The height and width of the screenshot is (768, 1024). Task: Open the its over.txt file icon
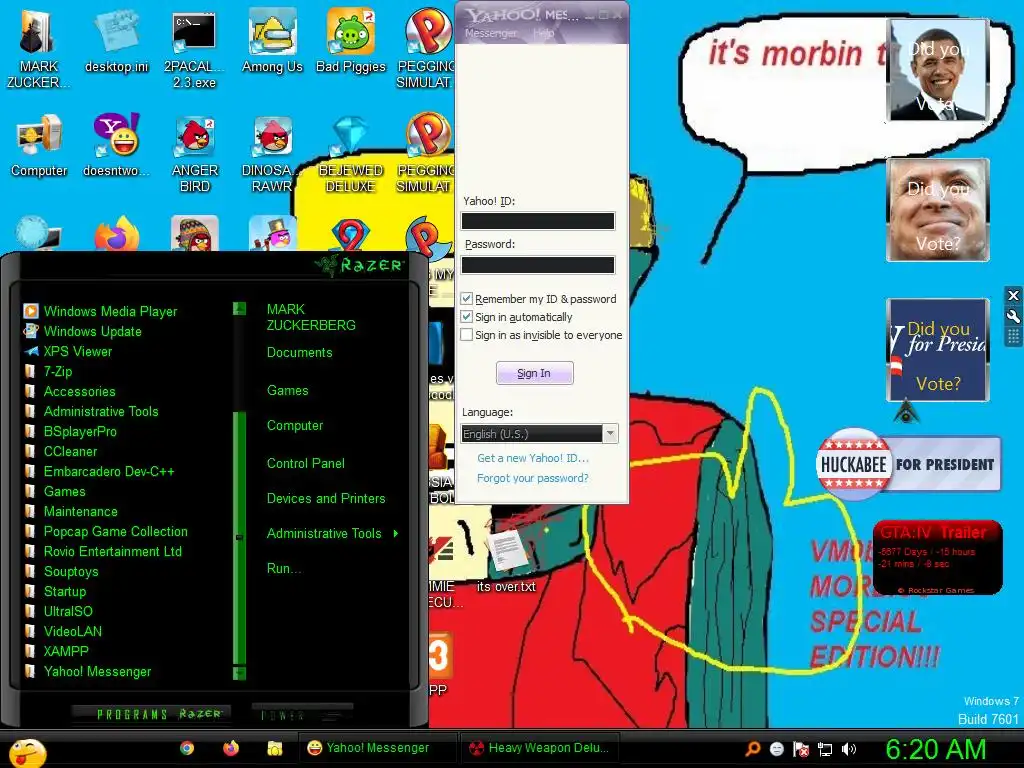point(506,562)
